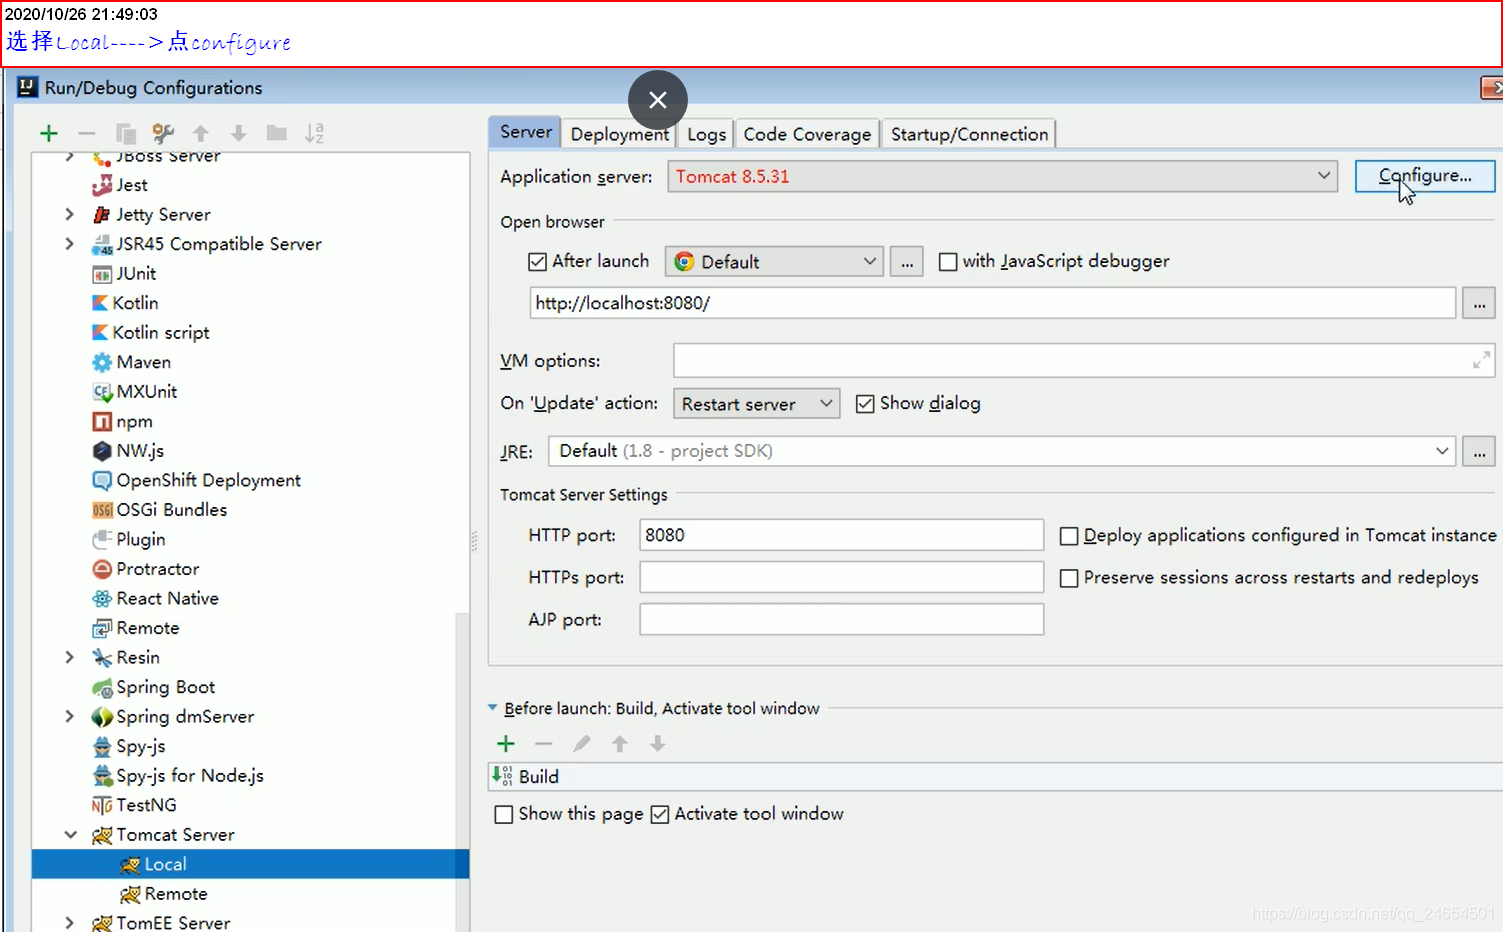The height and width of the screenshot is (932, 1503).
Task: Click the Sort Configurations alphabetically icon
Action: (x=314, y=133)
